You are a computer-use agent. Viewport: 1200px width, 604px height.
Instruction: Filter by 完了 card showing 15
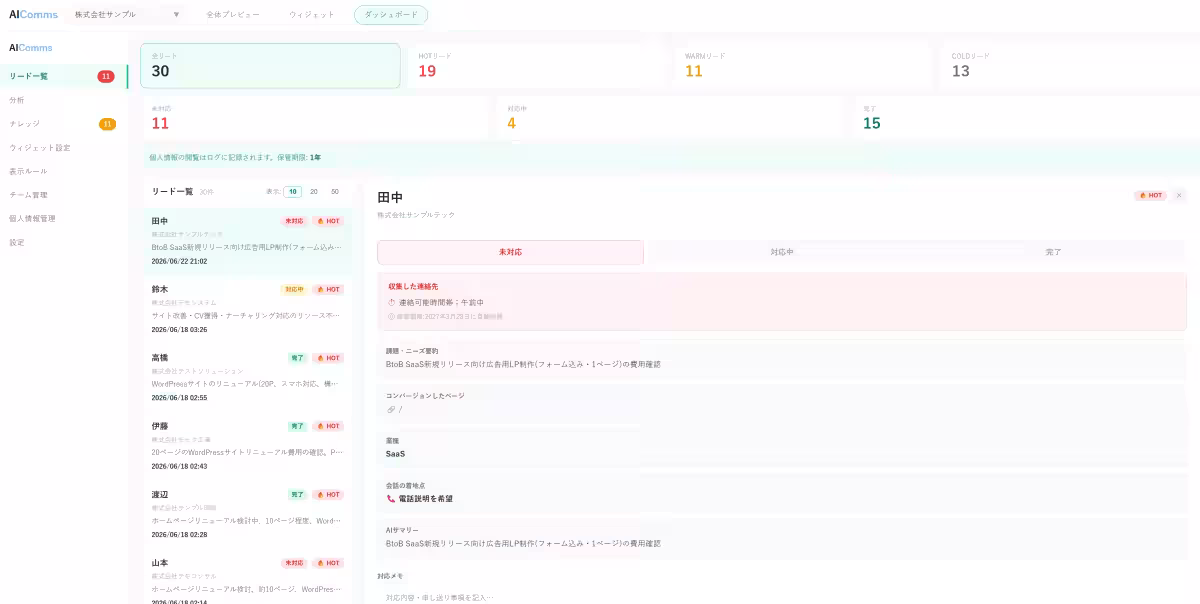(x=1026, y=118)
